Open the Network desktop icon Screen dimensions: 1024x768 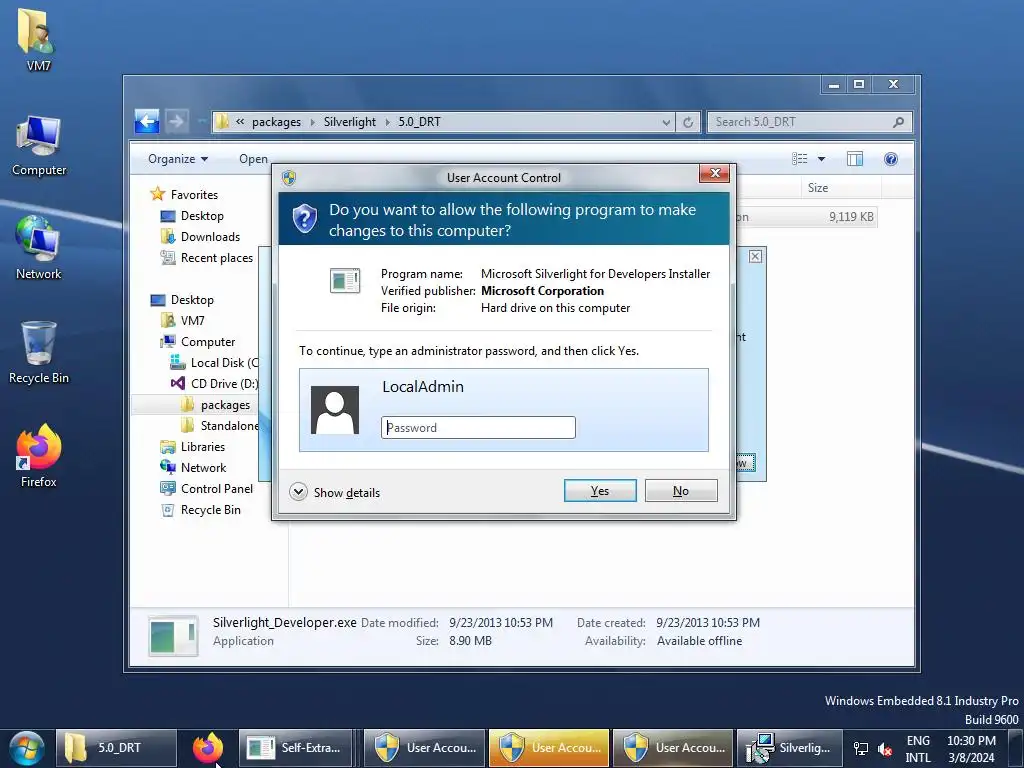pos(38,248)
